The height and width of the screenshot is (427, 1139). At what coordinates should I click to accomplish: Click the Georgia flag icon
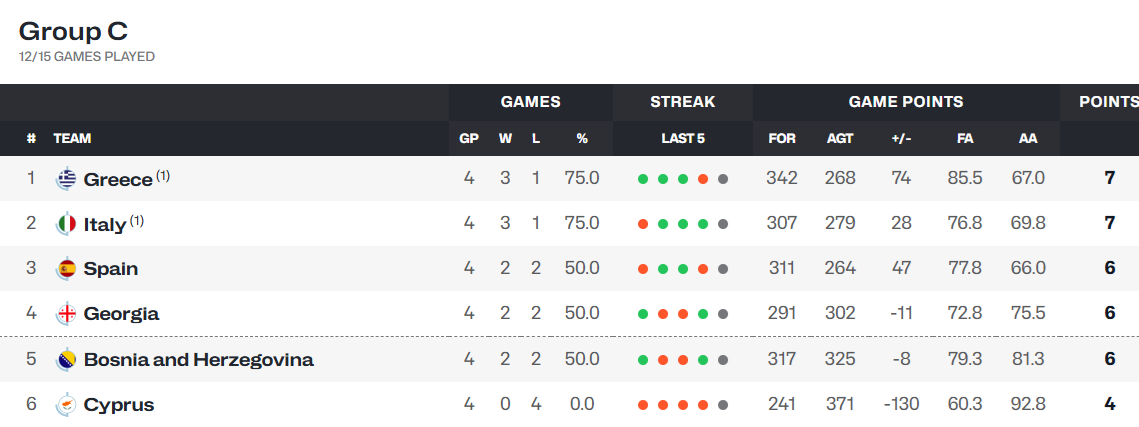point(67,314)
